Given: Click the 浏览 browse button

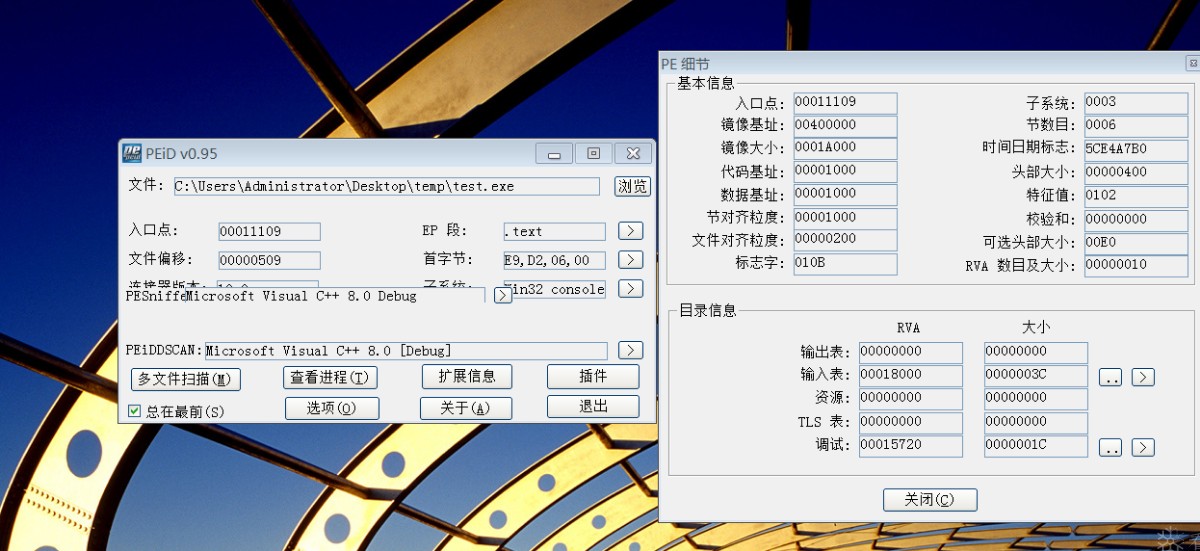Looking at the screenshot, I should point(632,186).
